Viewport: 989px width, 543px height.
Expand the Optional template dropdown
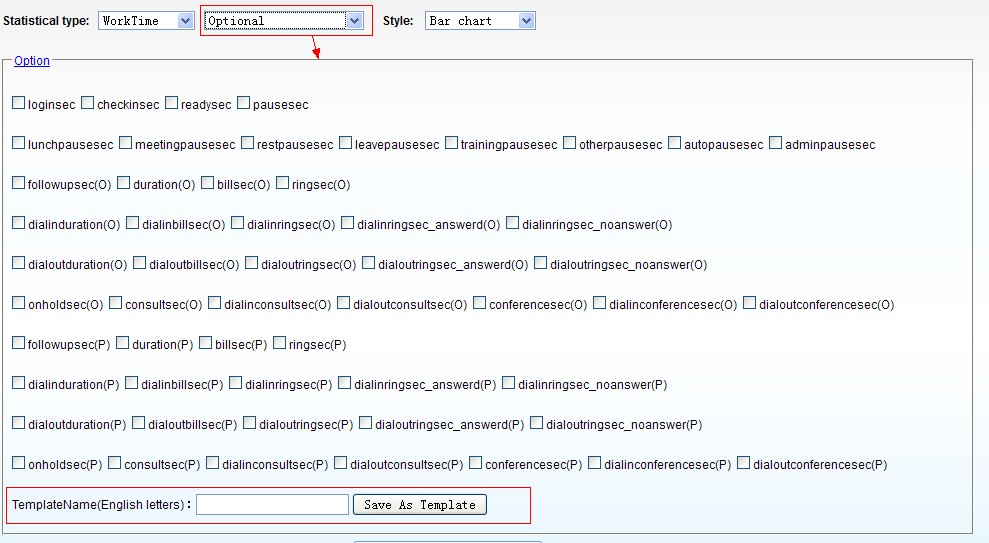coord(284,21)
